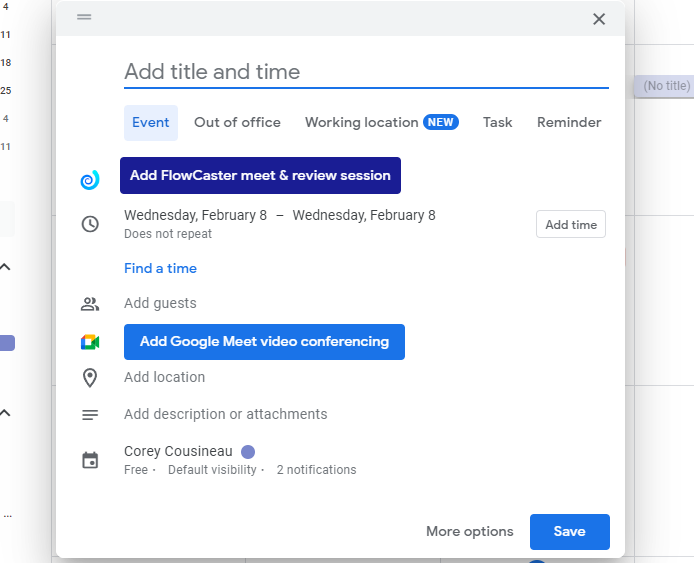Collapse upper sidebar section chevron

point(5,267)
